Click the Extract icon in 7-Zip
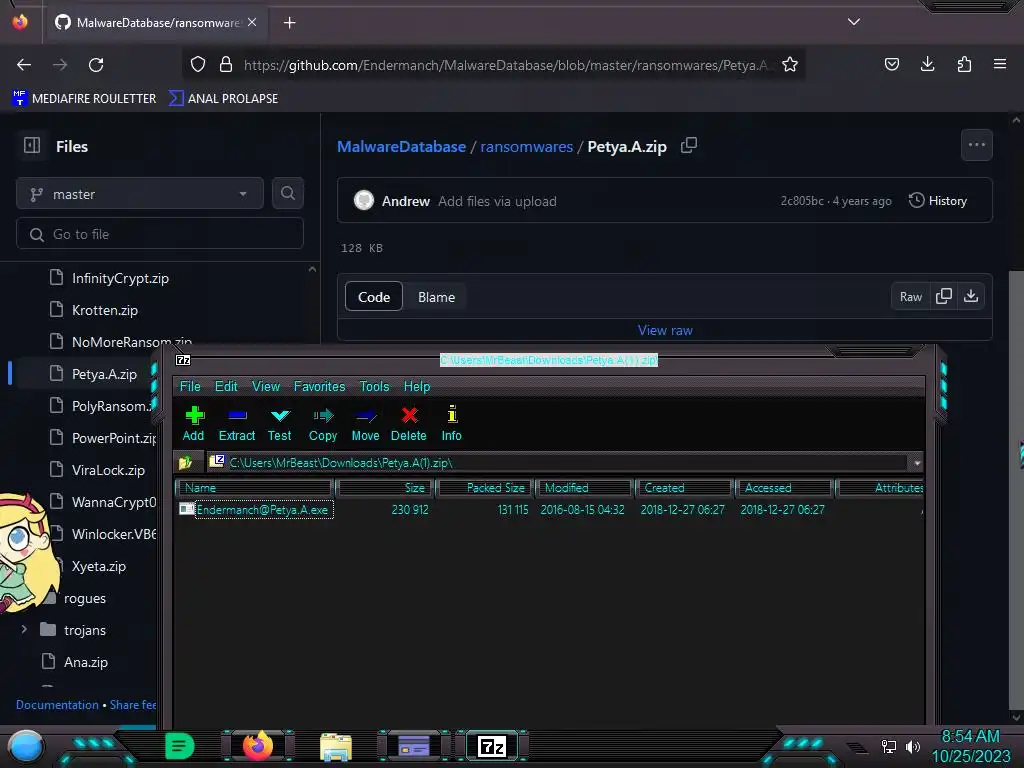1024x768 pixels. (237, 424)
